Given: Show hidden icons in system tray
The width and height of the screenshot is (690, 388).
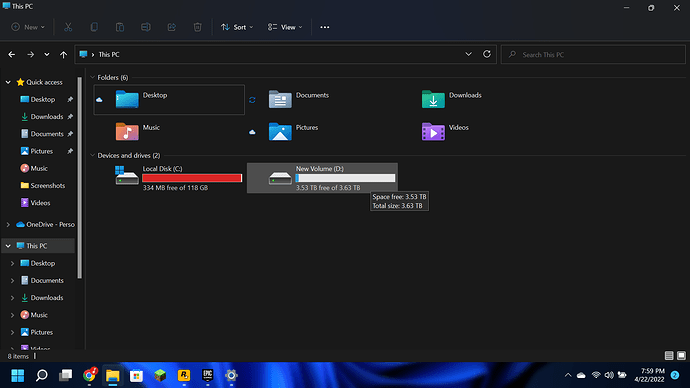Looking at the screenshot, I should tap(568, 375).
